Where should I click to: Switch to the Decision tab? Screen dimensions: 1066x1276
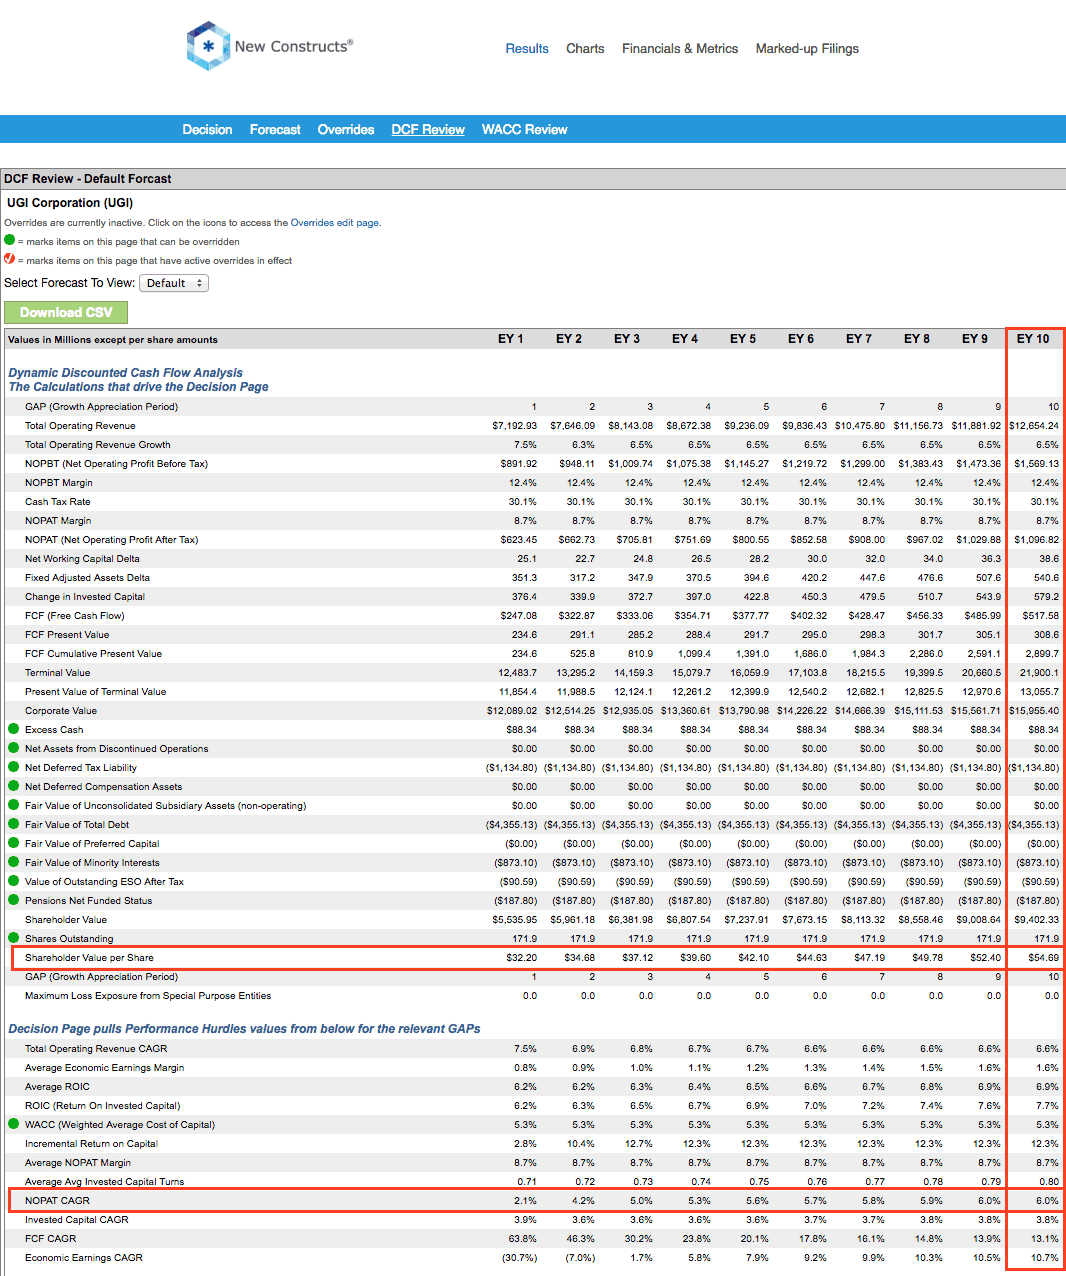207,129
